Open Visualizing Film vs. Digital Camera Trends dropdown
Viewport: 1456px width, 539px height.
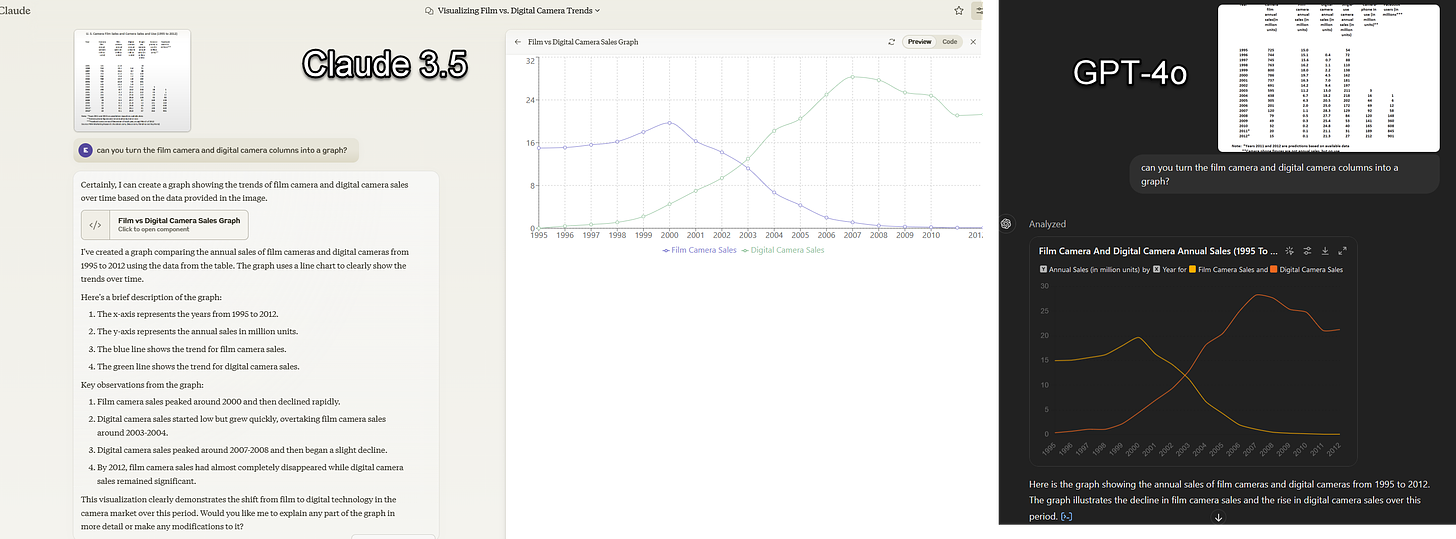512,10
